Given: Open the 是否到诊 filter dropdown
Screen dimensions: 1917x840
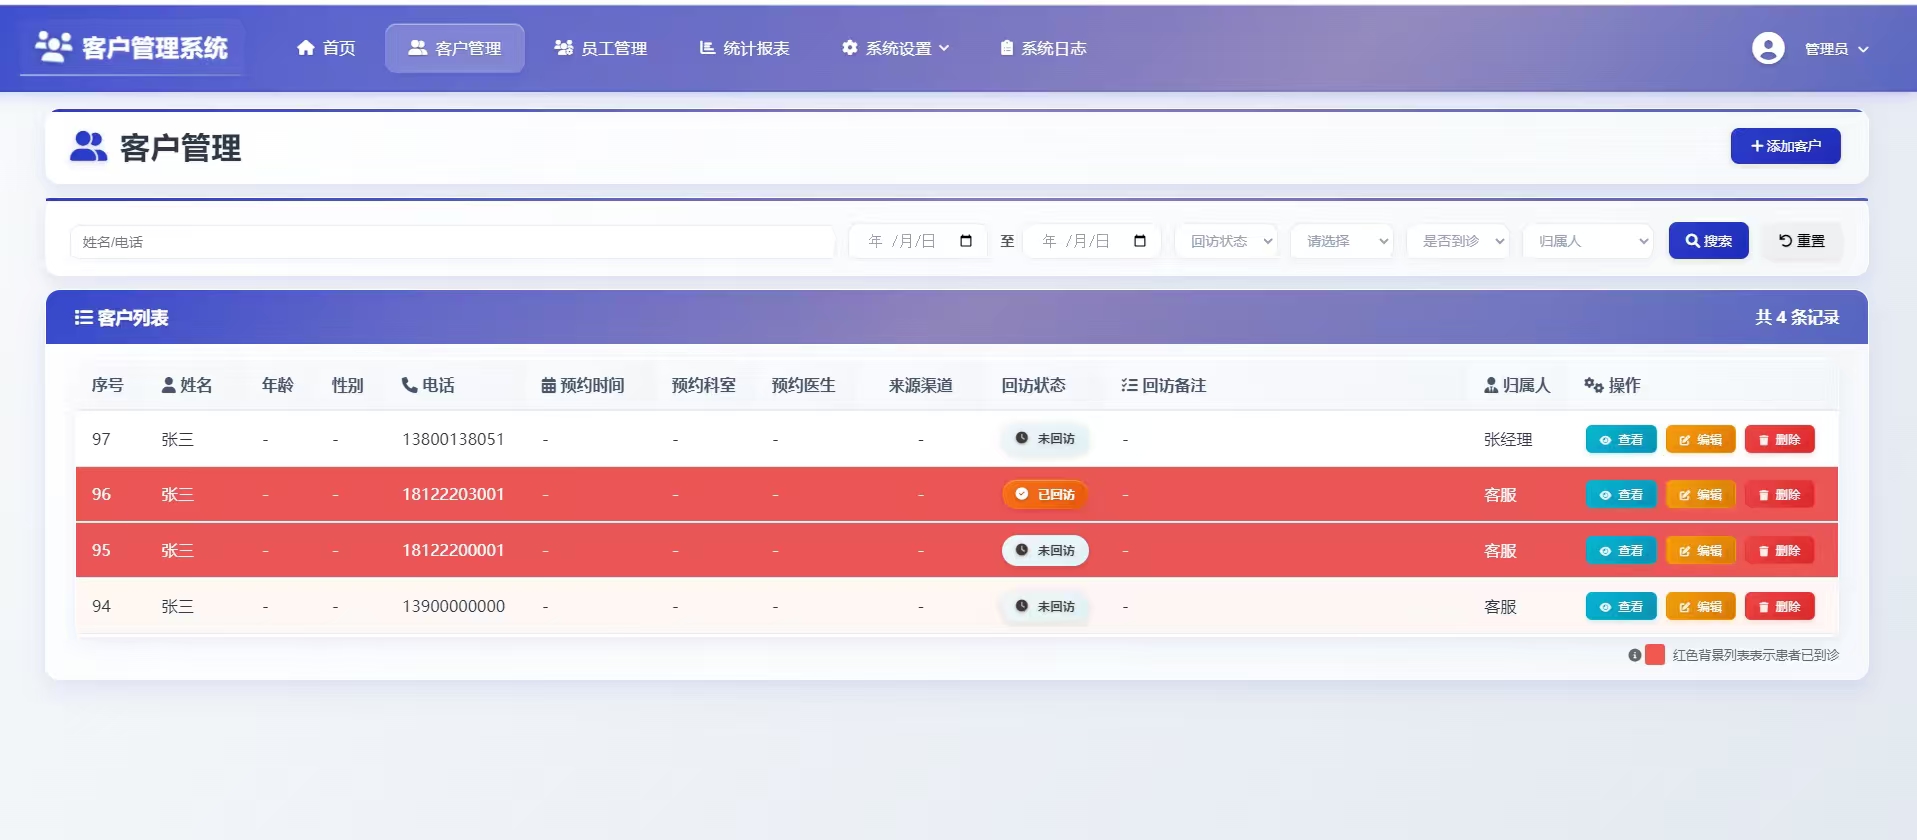Looking at the screenshot, I should point(1458,241).
